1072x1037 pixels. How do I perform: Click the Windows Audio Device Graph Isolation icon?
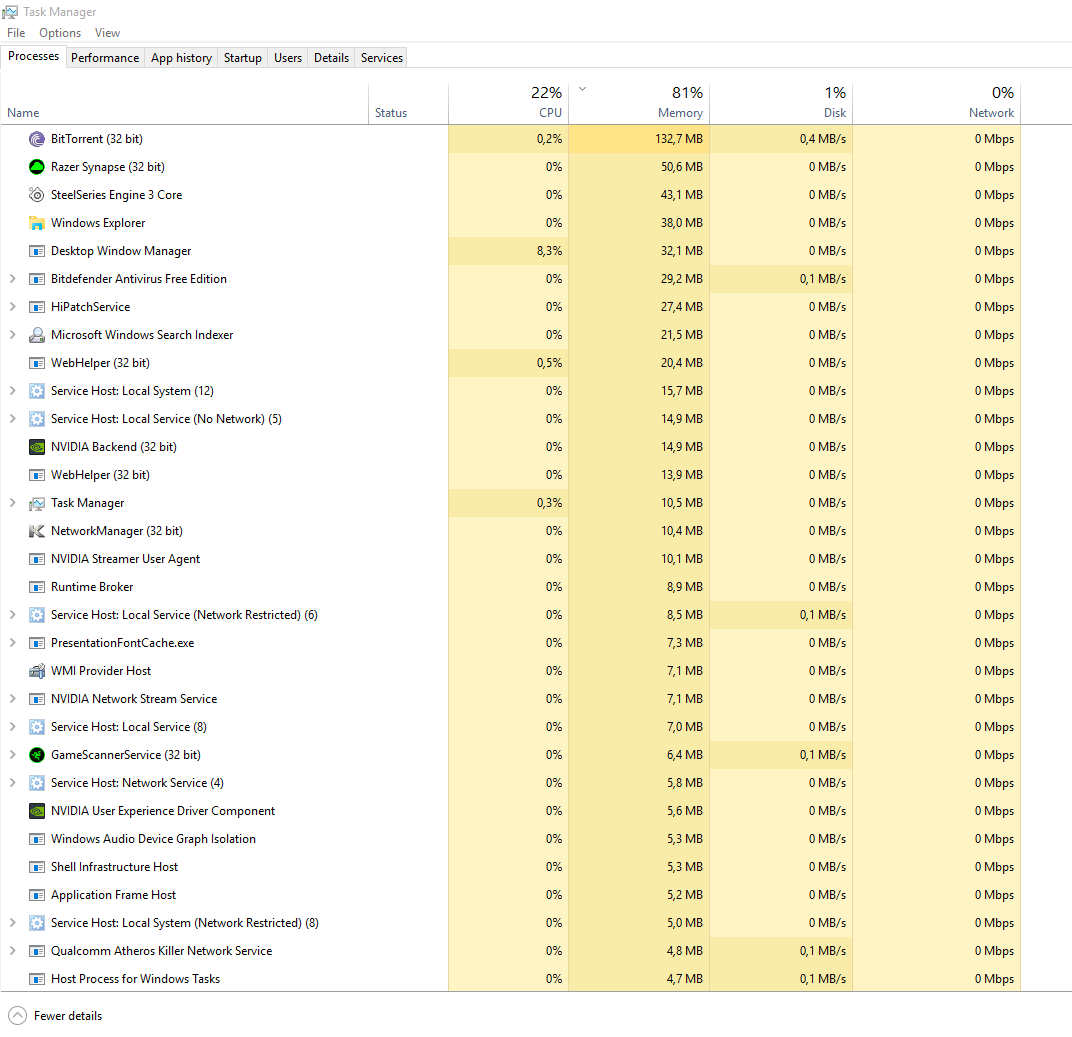[37, 840]
